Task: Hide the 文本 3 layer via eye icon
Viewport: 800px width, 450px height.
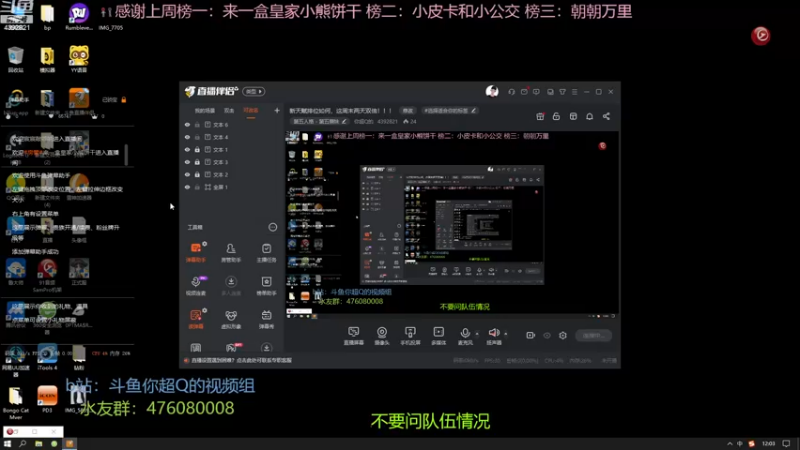Action: click(187, 162)
